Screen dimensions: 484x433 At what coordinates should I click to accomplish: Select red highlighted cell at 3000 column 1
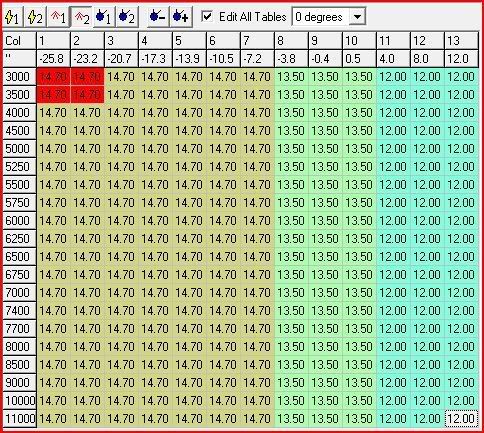(53, 77)
